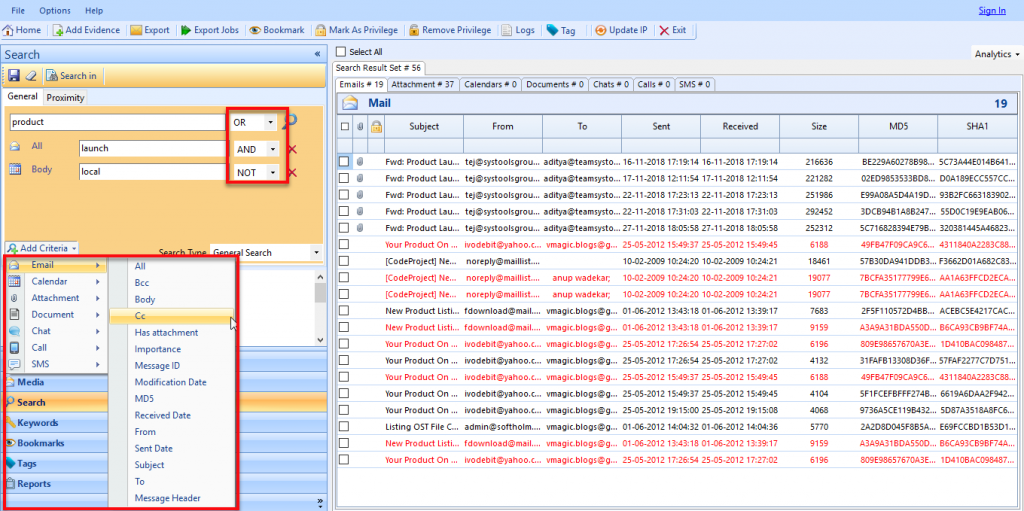Click the Sign In link
The width and height of the screenshot is (1024, 511).
992,10
